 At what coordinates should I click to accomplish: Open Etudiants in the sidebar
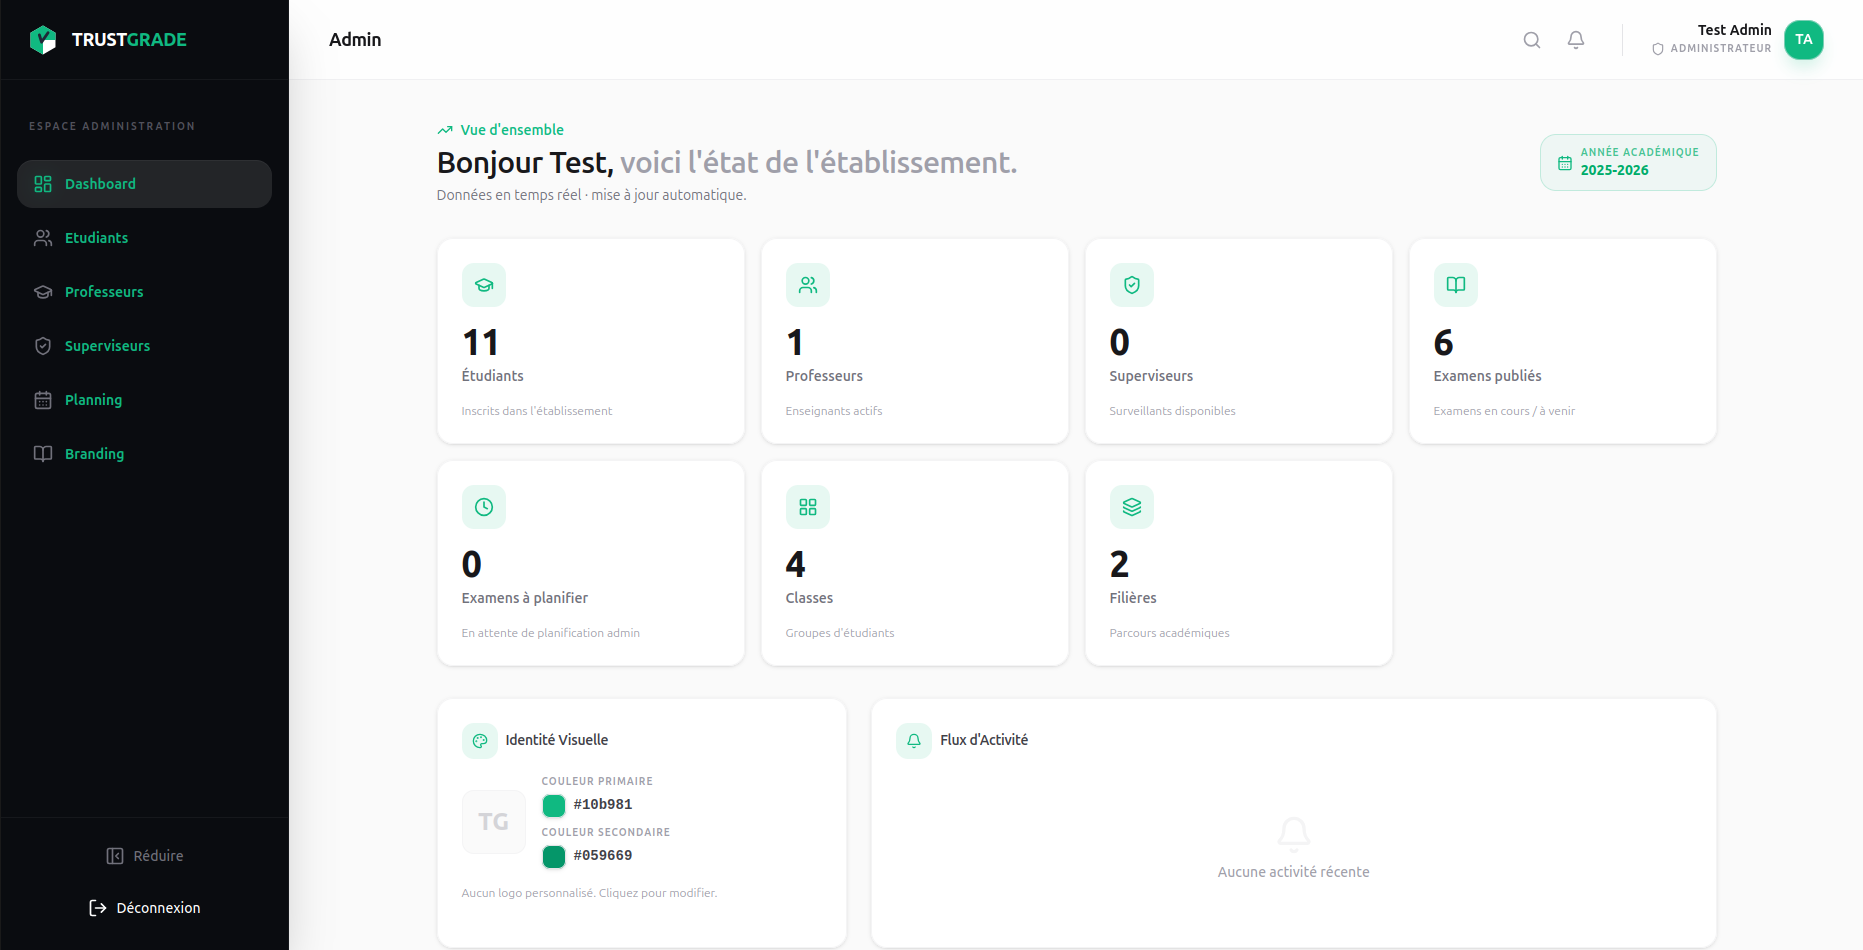pos(96,238)
